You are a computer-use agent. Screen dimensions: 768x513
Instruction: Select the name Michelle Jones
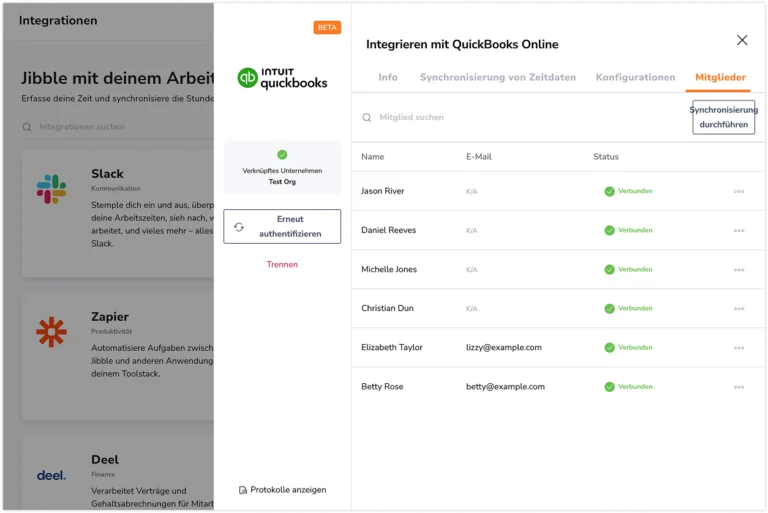[x=389, y=269]
